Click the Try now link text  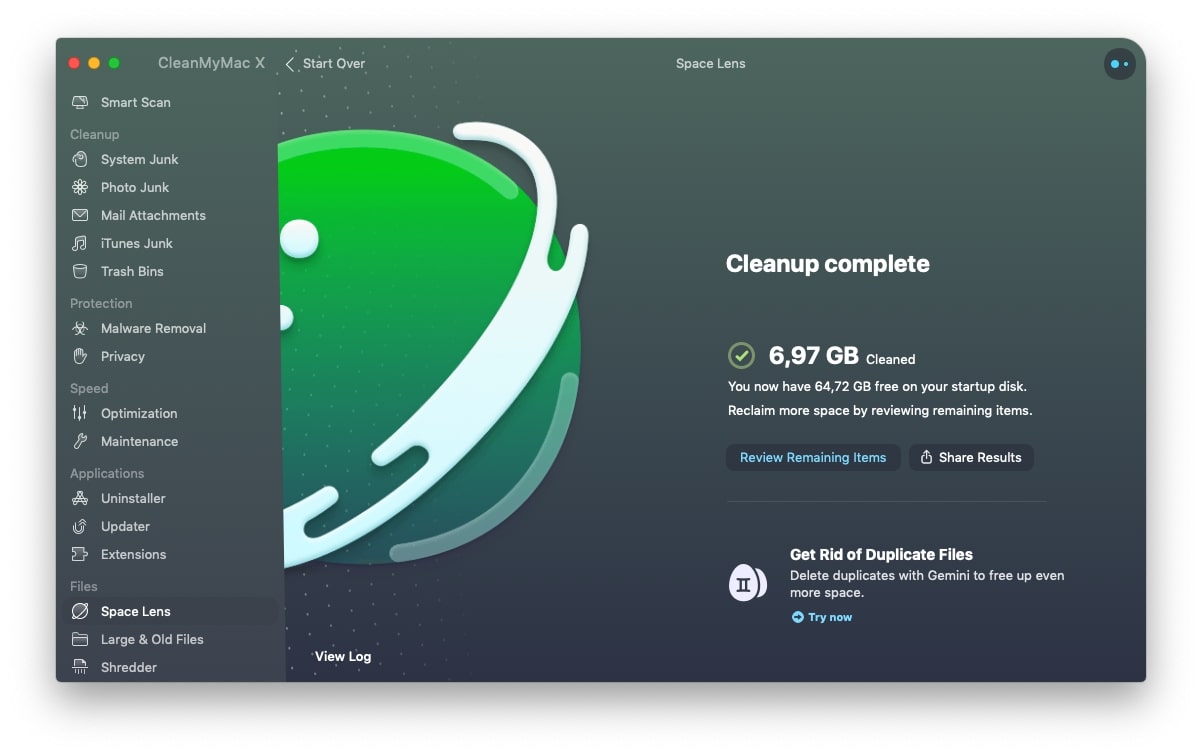pos(830,617)
